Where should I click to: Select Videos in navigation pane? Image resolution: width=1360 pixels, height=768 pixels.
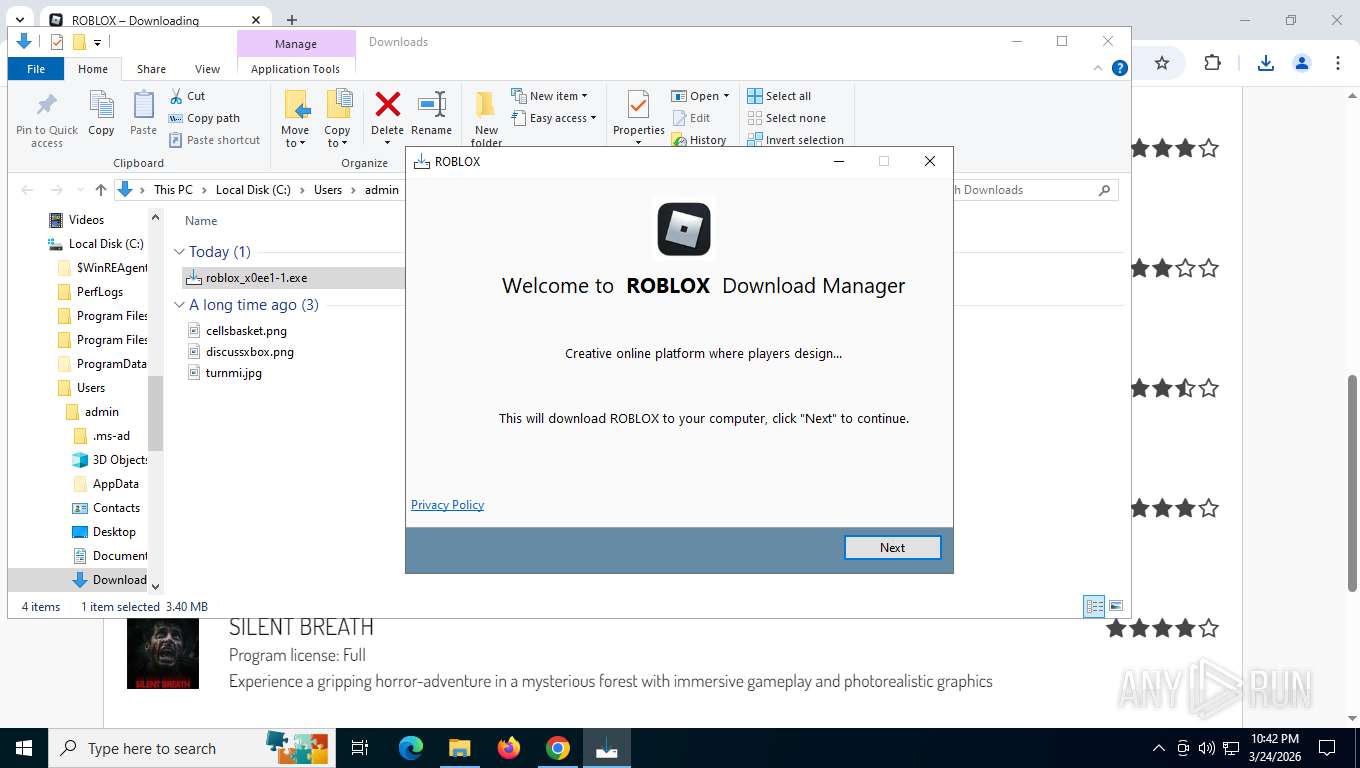[x=86, y=220]
